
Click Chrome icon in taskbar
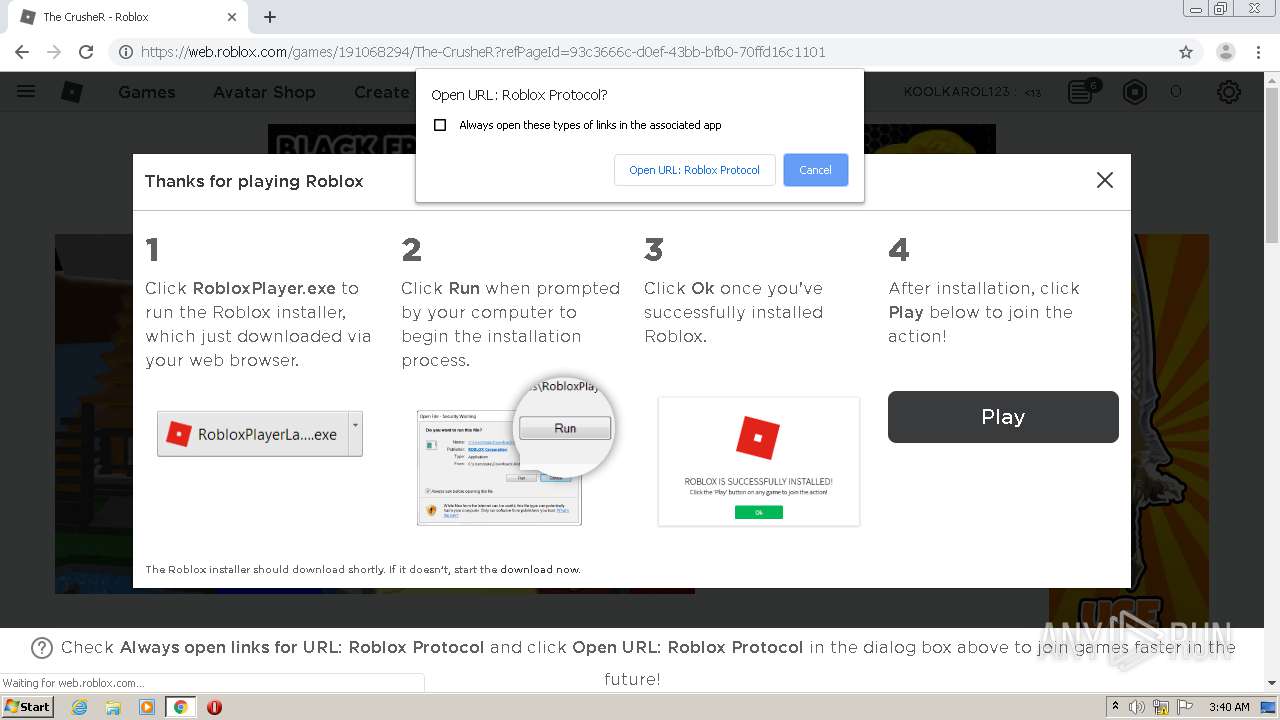180,707
